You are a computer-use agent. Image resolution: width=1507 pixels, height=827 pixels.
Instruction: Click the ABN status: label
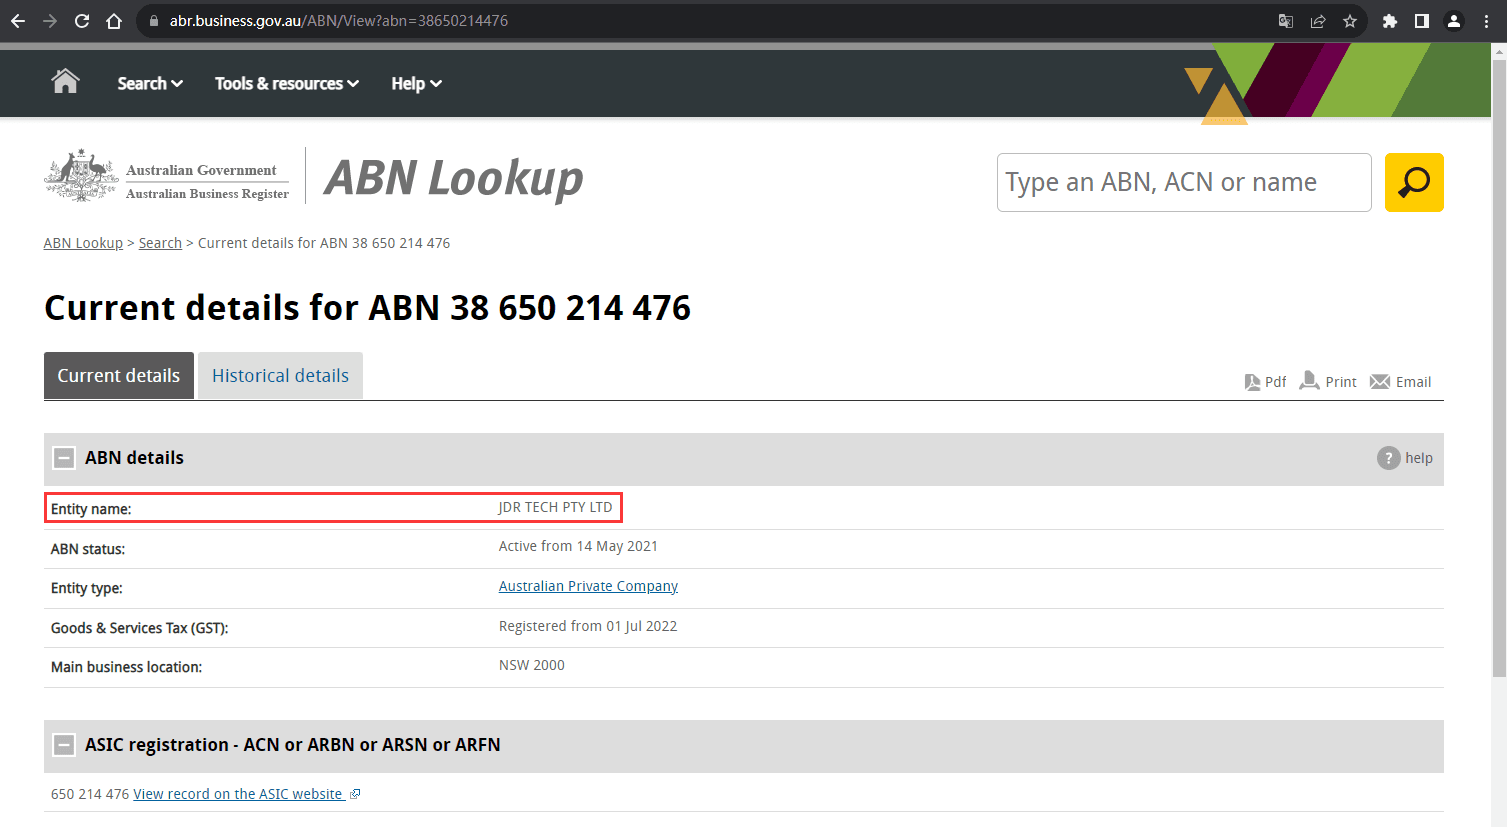(88, 549)
